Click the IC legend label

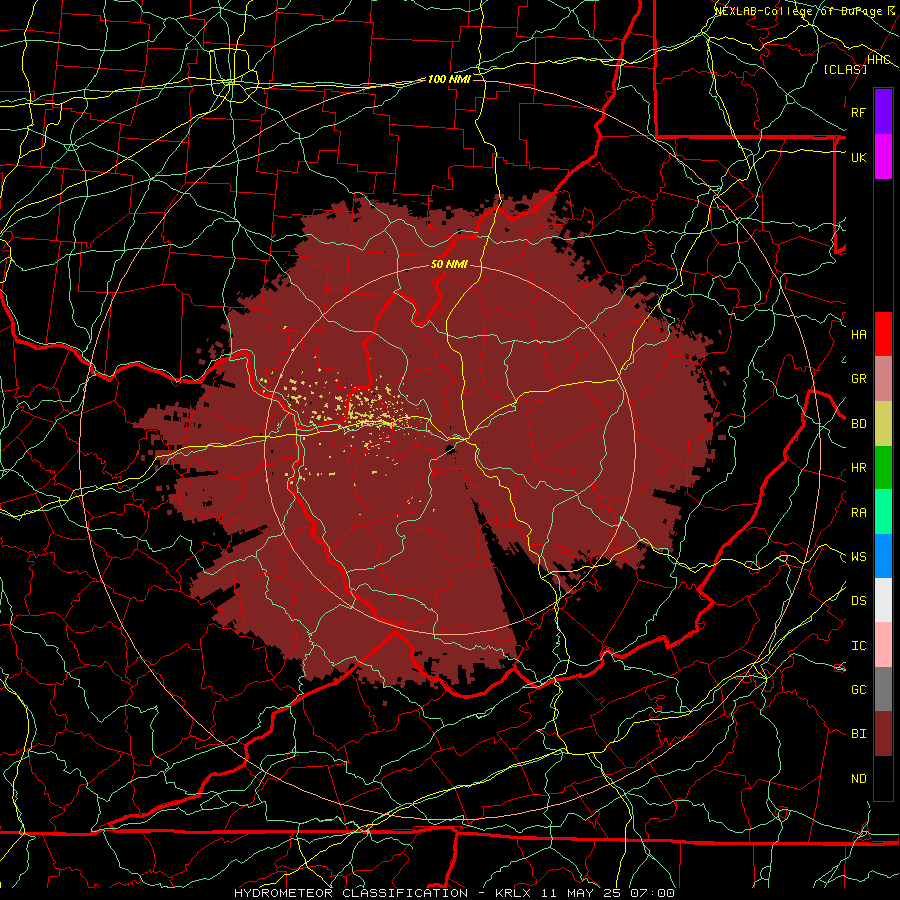(858, 646)
